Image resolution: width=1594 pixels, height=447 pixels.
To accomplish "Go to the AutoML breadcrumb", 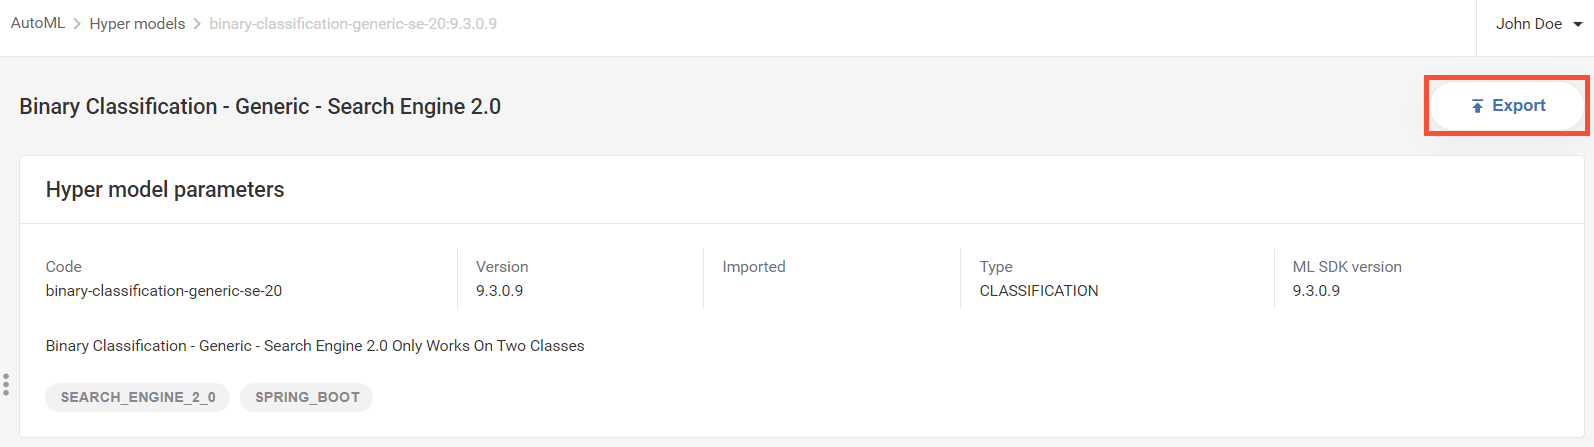I will click(38, 23).
